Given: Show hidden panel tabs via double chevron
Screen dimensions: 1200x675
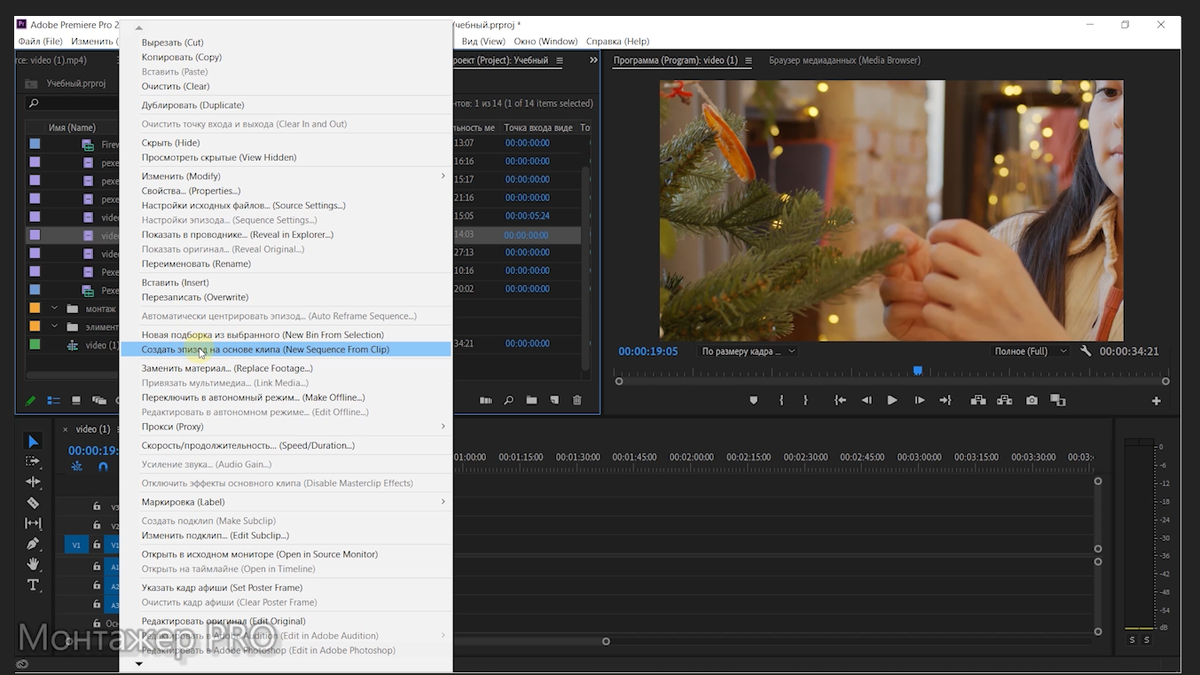Looking at the screenshot, I should [593, 60].
